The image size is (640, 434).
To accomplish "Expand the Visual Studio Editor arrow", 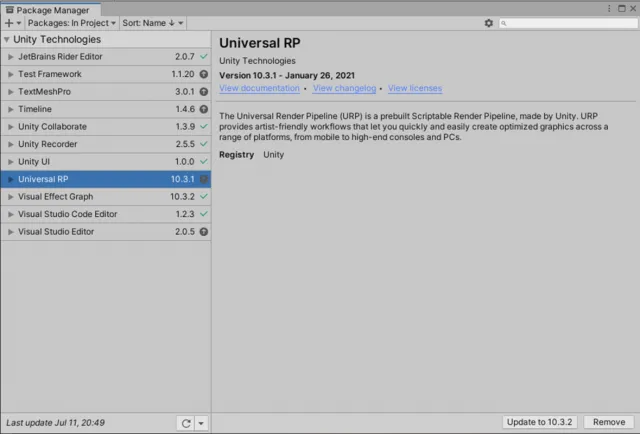I will (11, 232).
